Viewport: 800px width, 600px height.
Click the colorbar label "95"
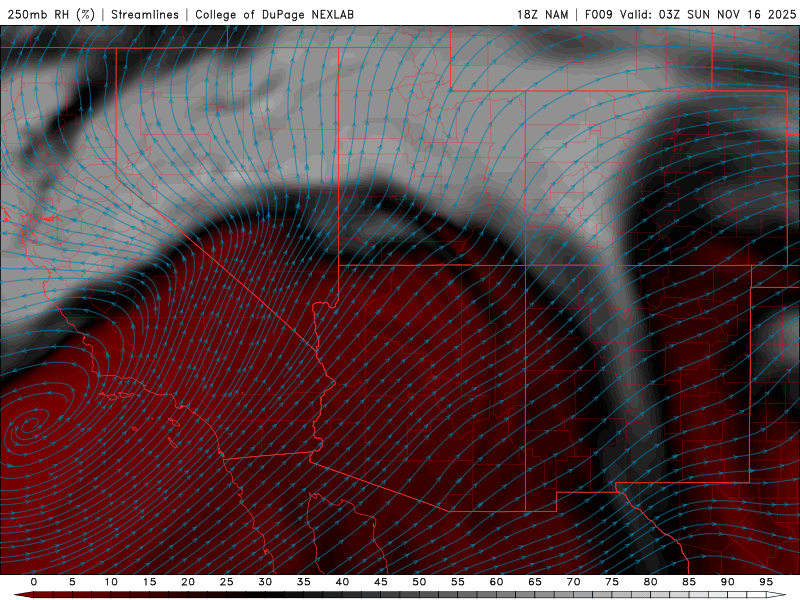point(766,582)
